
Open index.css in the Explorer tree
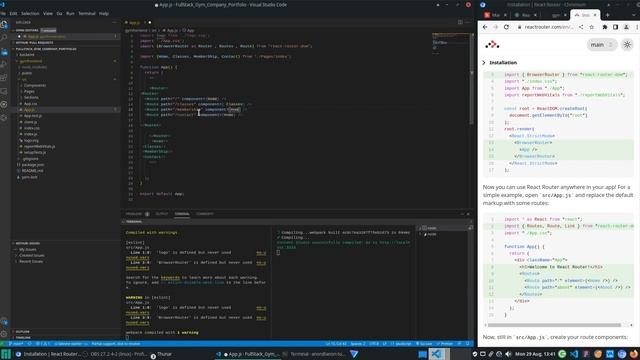click(x=31, y=128)
